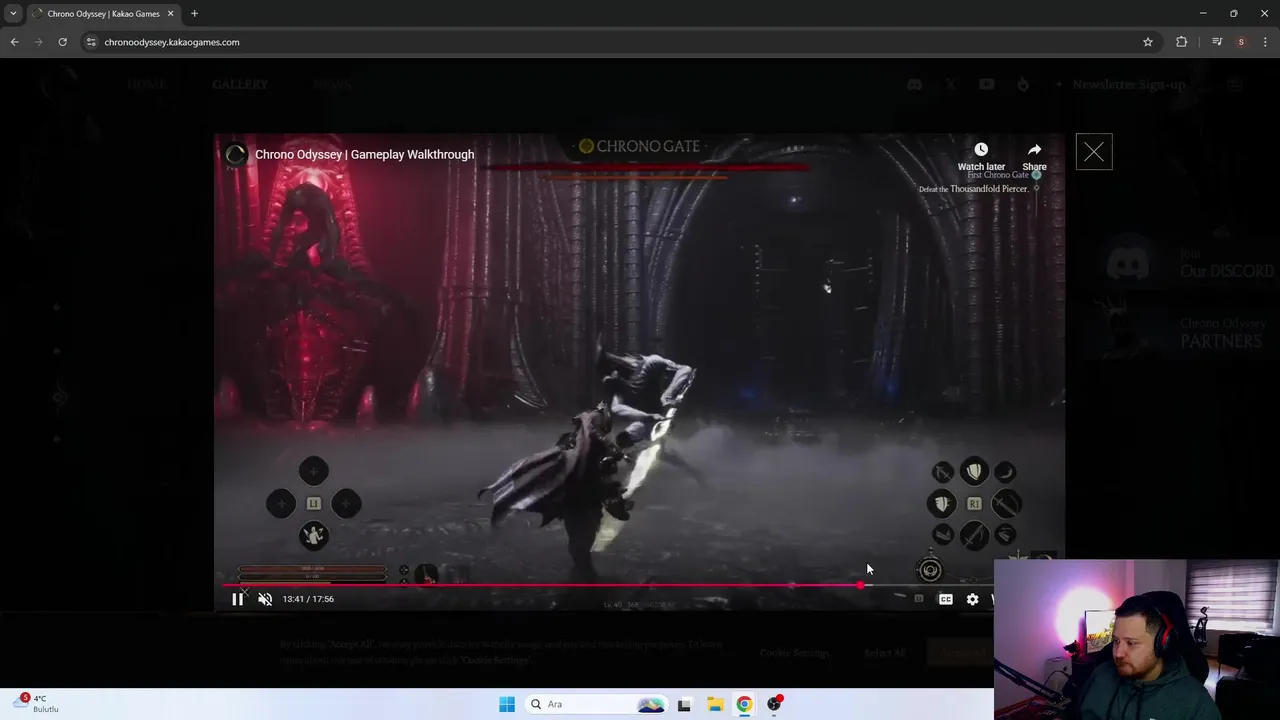Image resolution: width=1280 pixels, height=720 pixels.
Task: Open Chrome media controls
Action: [x=1217, y=42]
